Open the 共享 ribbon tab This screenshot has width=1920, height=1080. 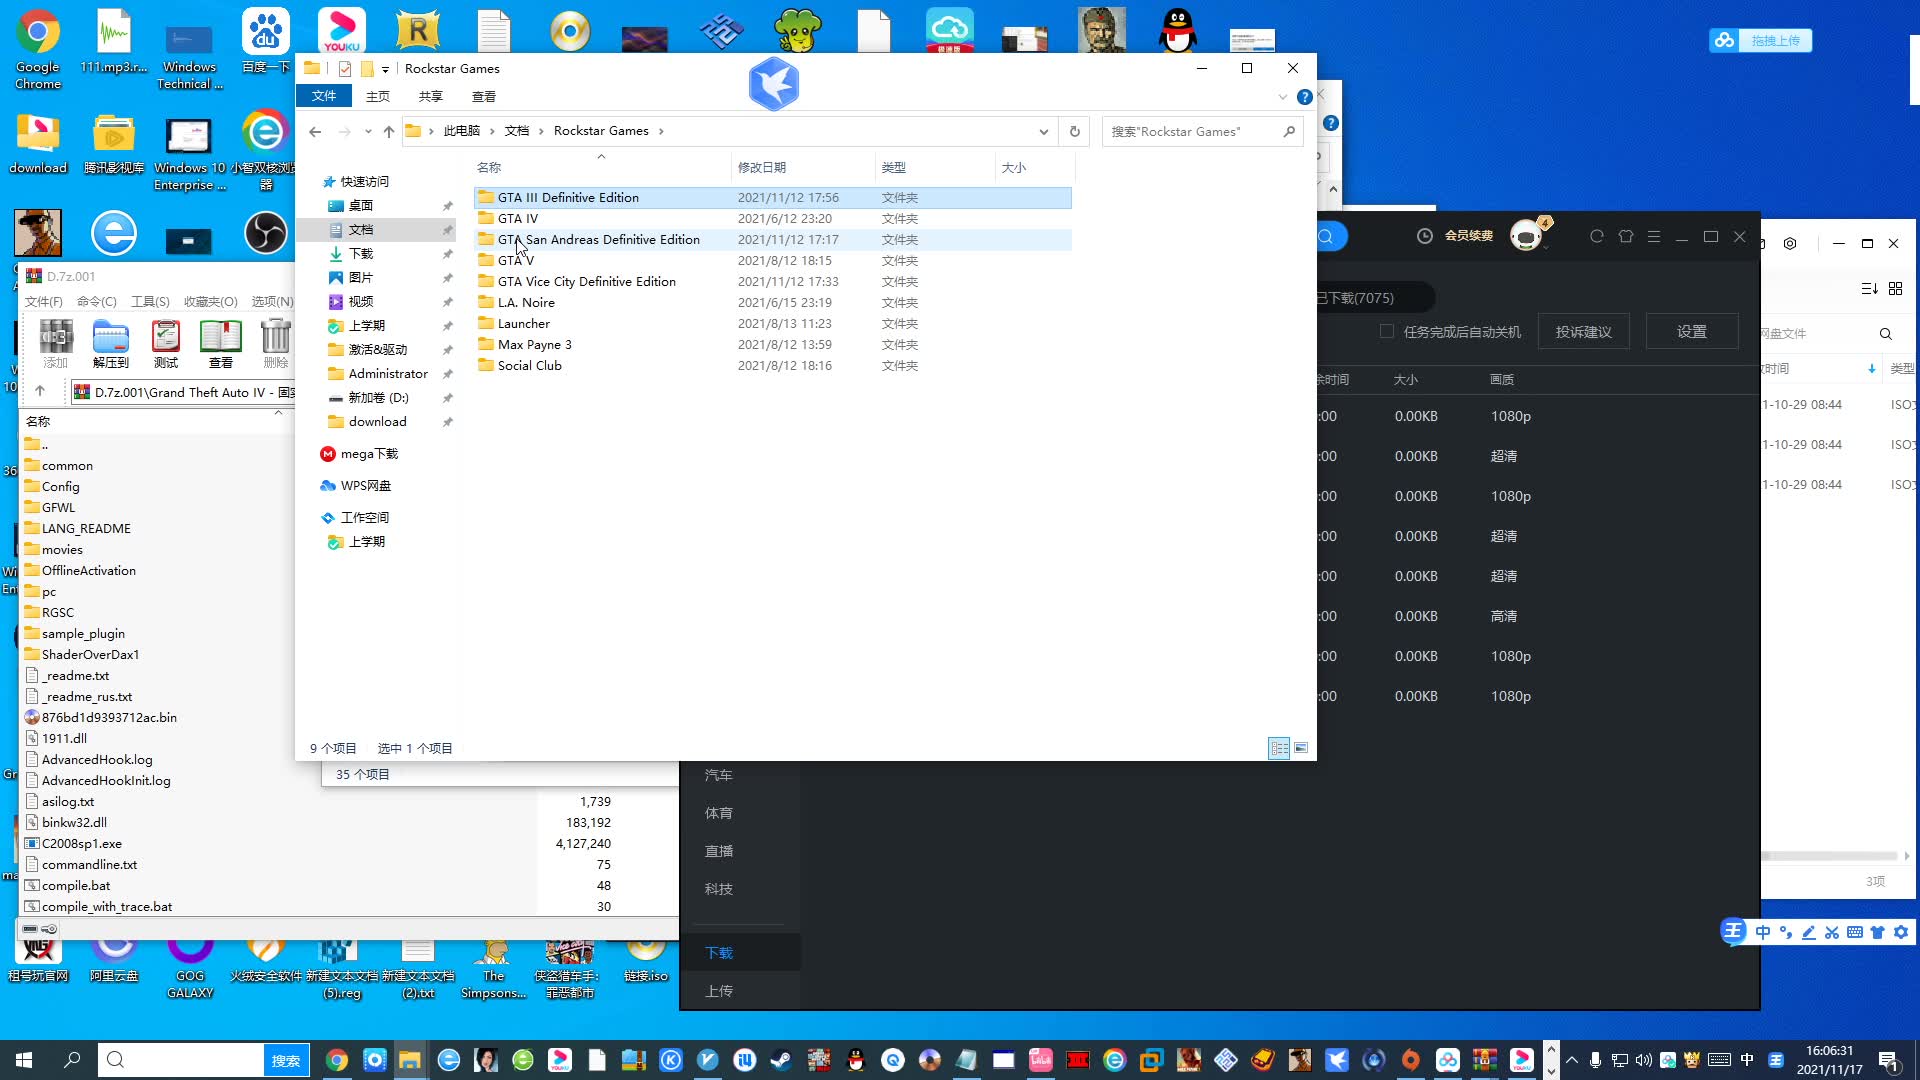(431, 97)
